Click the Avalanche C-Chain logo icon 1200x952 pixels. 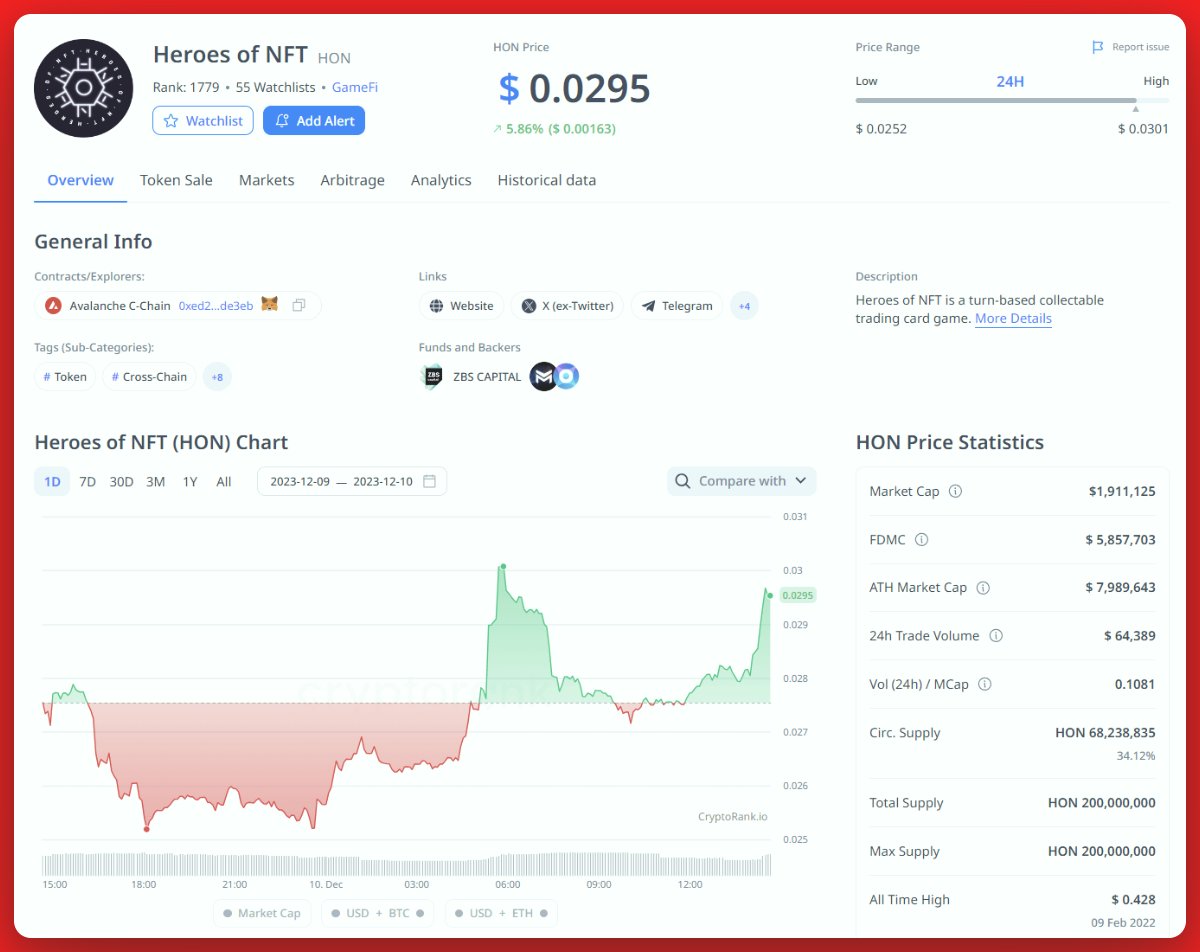52,305
